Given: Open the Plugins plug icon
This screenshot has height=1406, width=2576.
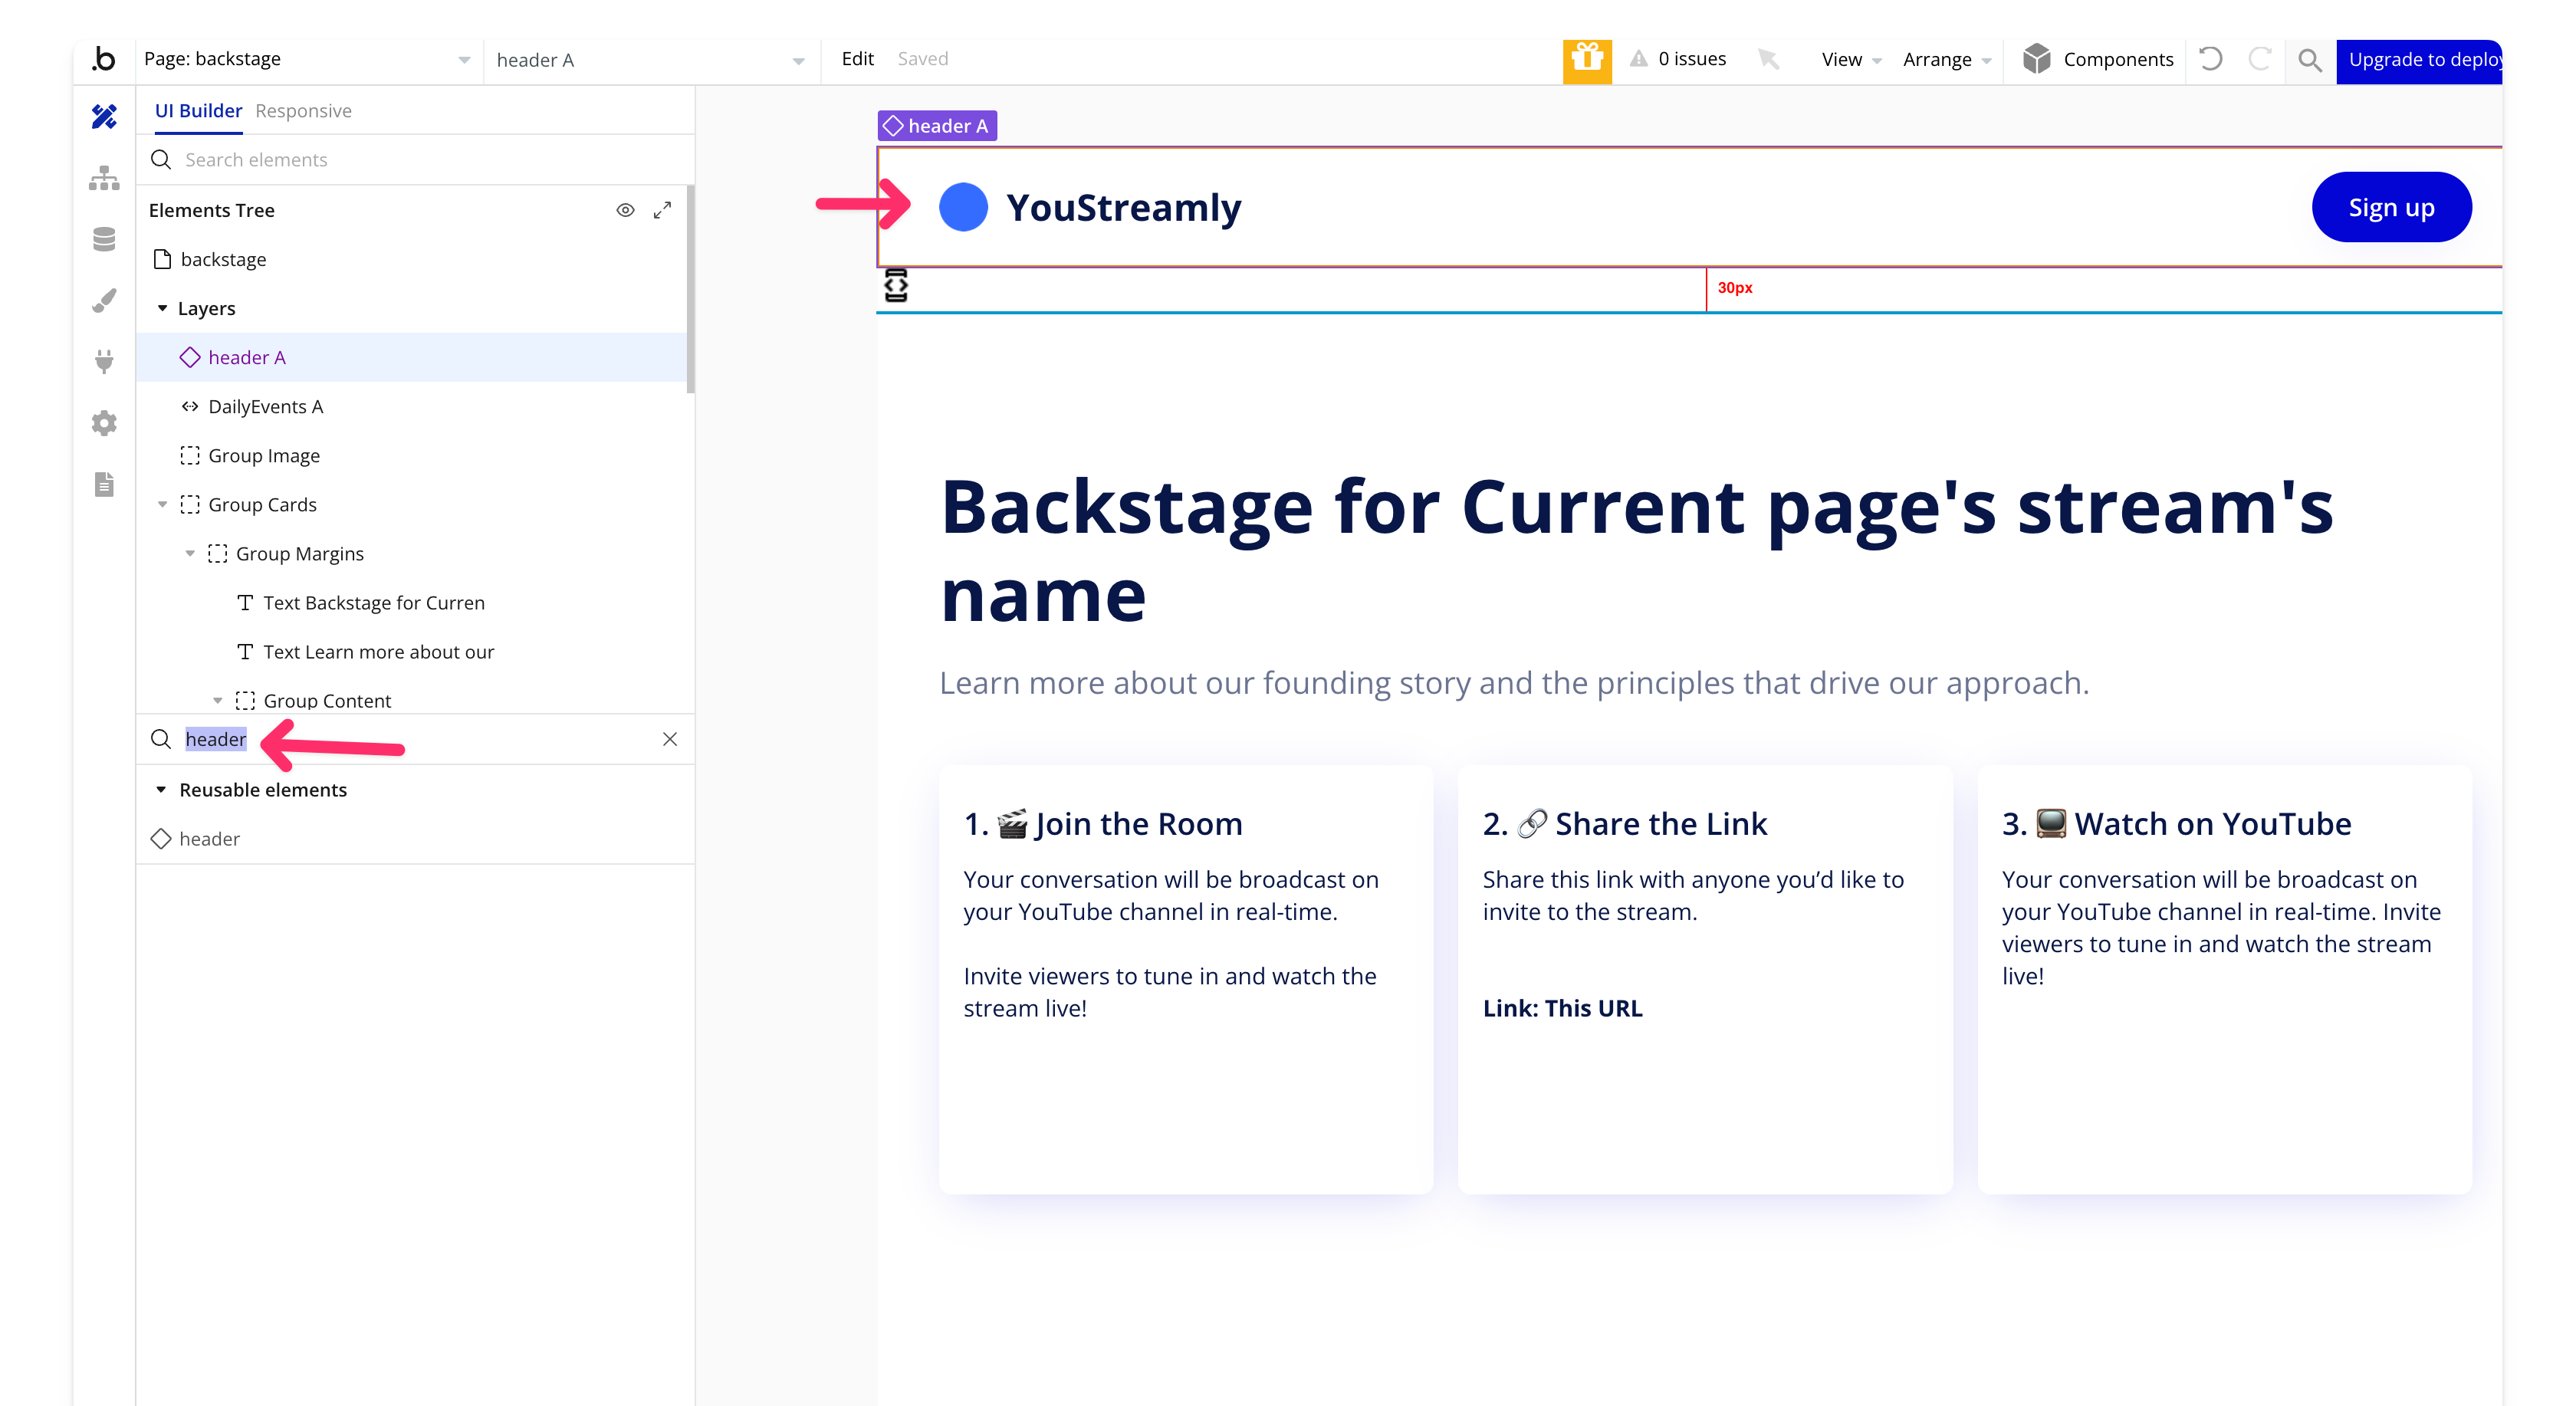Looking at the screenshot, I should tap(104, 361).
